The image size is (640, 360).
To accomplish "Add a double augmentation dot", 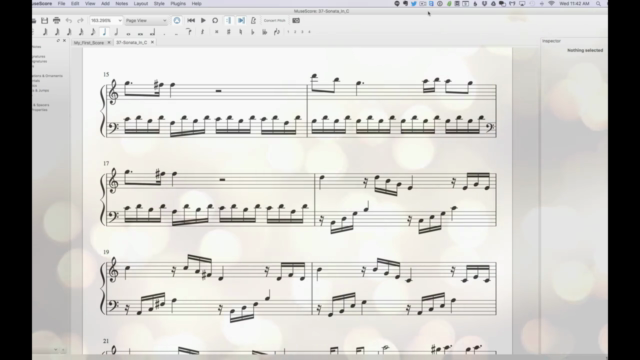I will click(x=176, y=33).
